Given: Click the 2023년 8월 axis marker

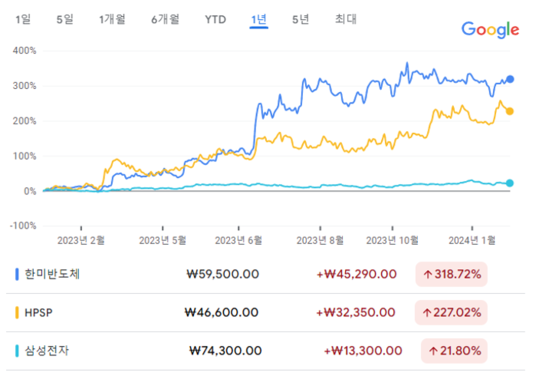Looking at the screenshot, I should [320, 240].
